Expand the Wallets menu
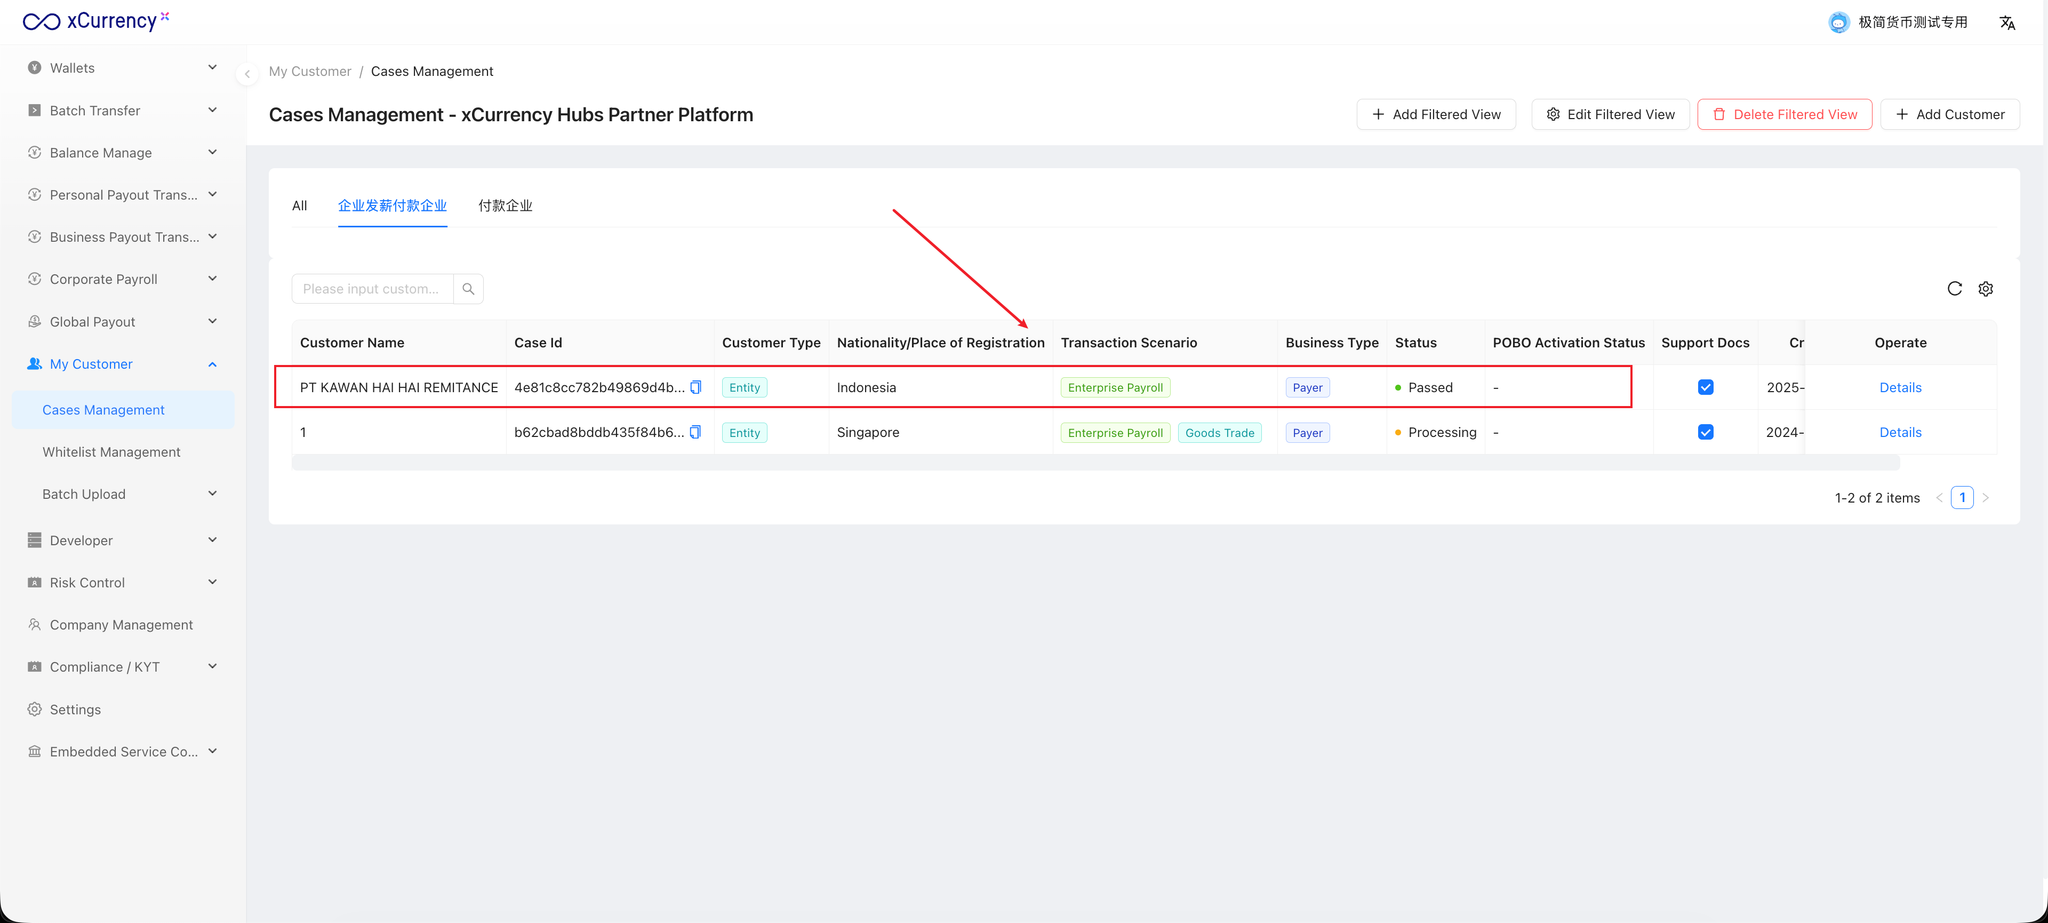 (122, 68)
